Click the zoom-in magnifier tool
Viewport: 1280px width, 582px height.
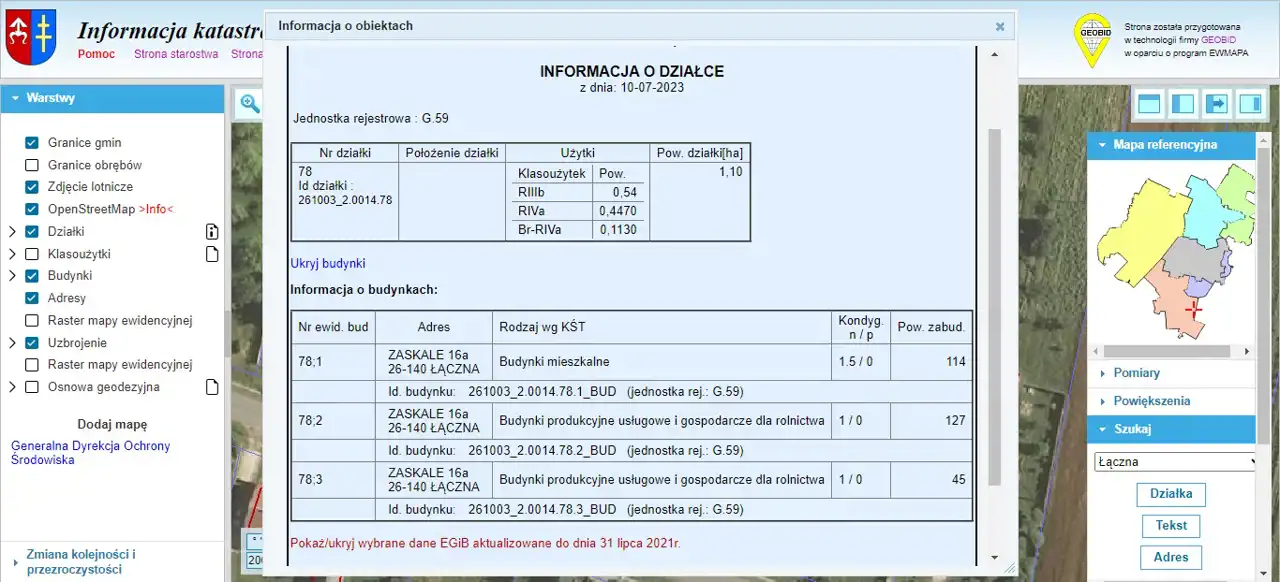249,104
